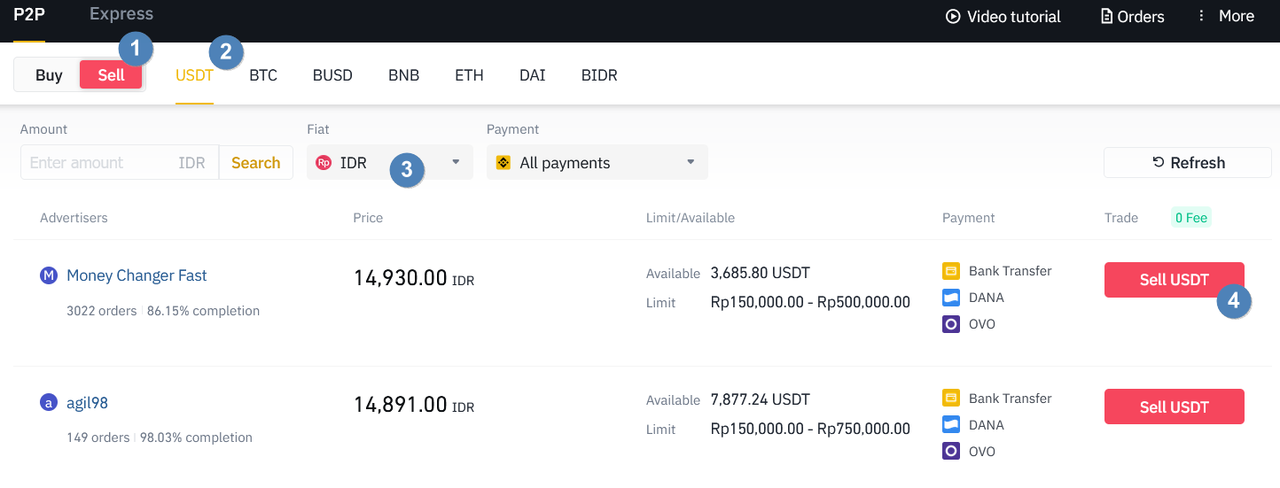Click agil98's Bank Transfer icon
The height and width of the screenshot is (488, 1280).
point(951,398)
